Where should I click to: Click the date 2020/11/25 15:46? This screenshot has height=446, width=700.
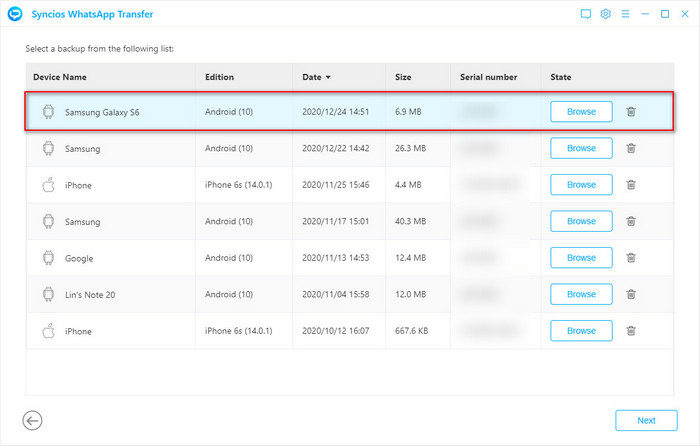click(336, 185)
